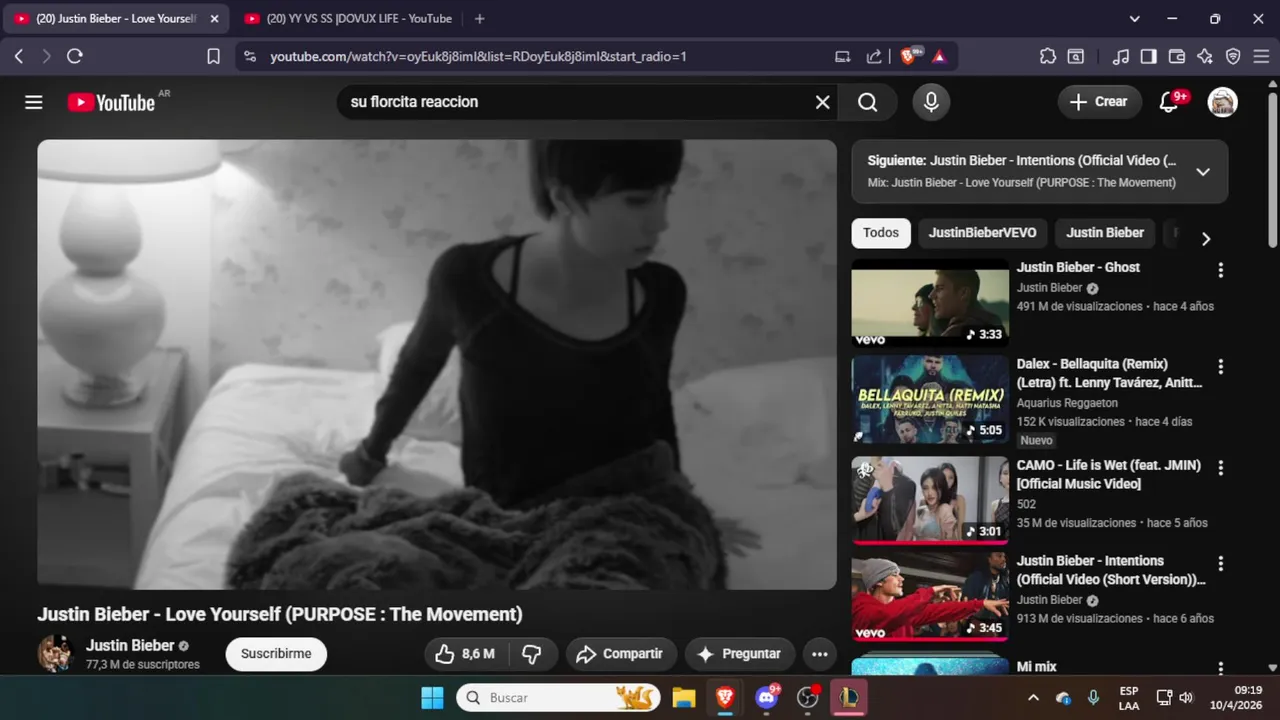Click the Crear button

(1099, 102)
